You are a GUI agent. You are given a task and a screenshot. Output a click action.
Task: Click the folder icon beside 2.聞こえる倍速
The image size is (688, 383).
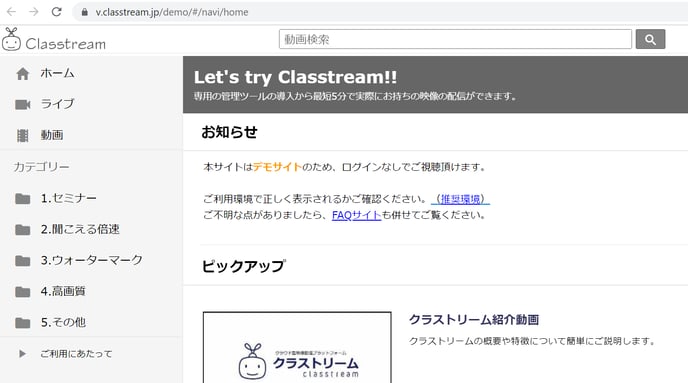click(22, 230)
